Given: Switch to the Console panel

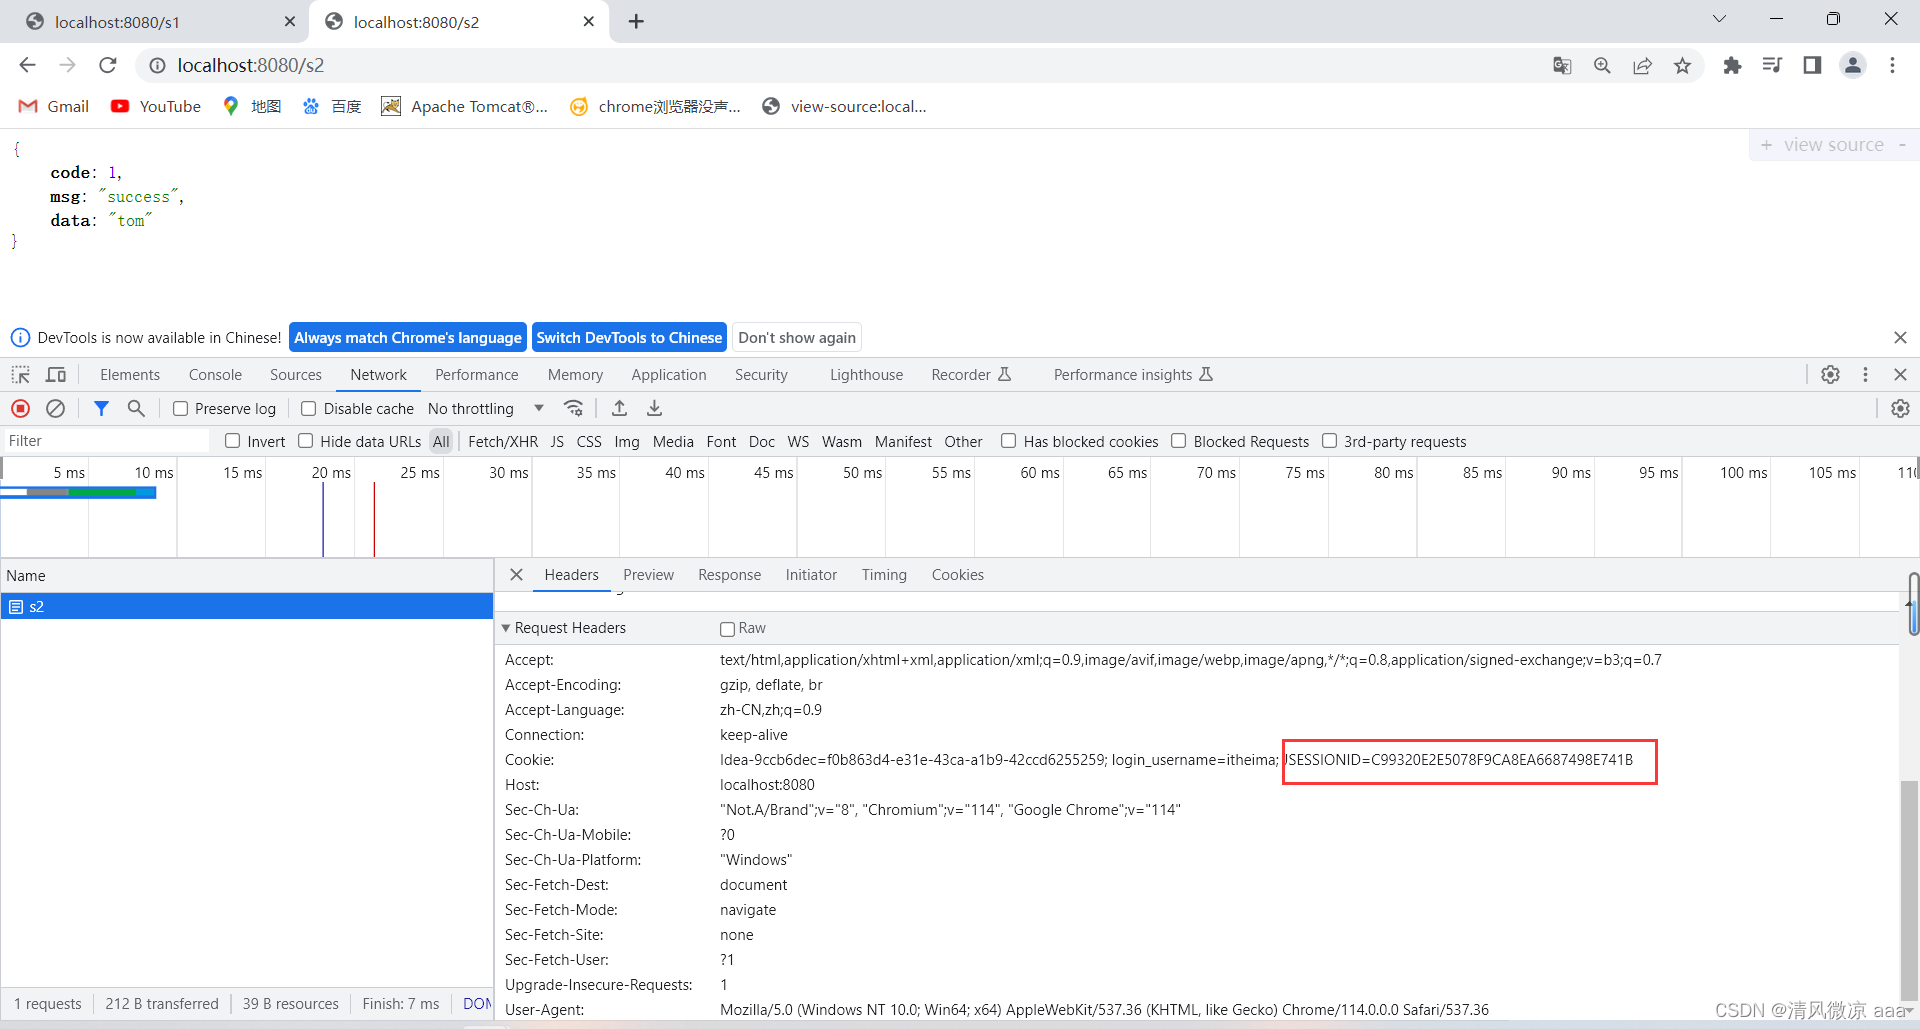Looking at the screenshot, I should [x=215, y=374].
